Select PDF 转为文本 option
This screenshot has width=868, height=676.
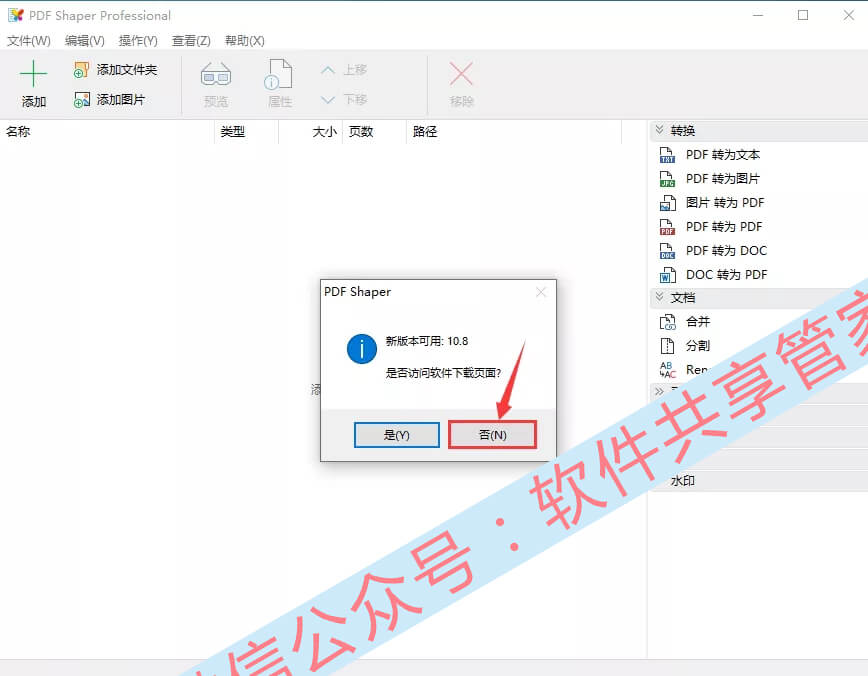tap(723, 155)
